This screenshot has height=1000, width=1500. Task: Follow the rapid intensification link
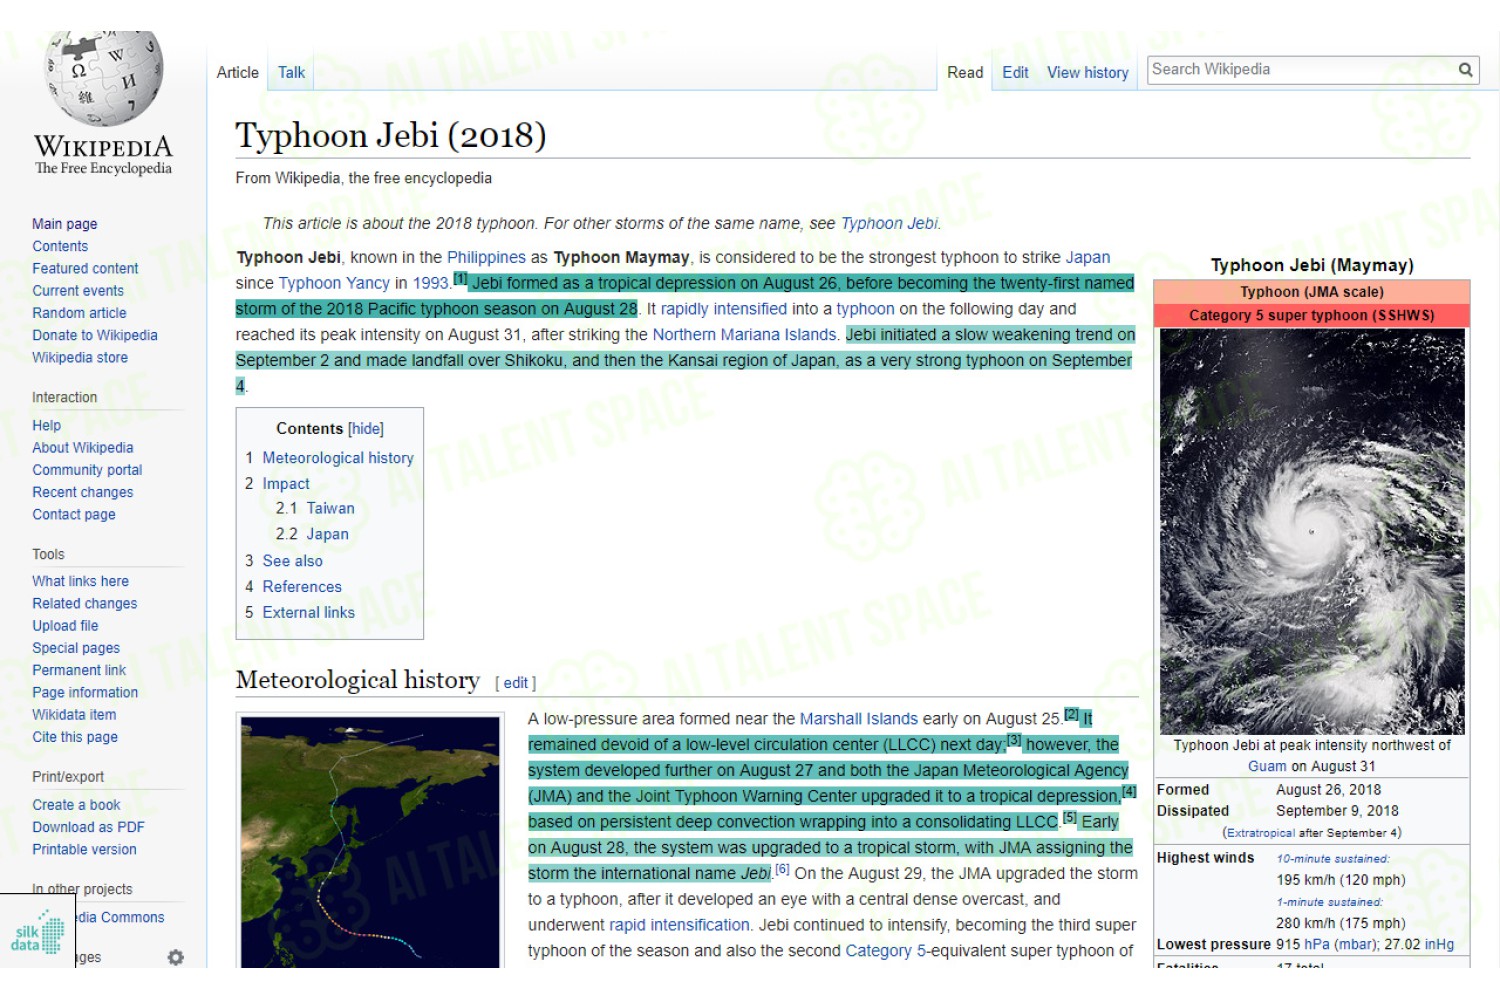(679, 926)
